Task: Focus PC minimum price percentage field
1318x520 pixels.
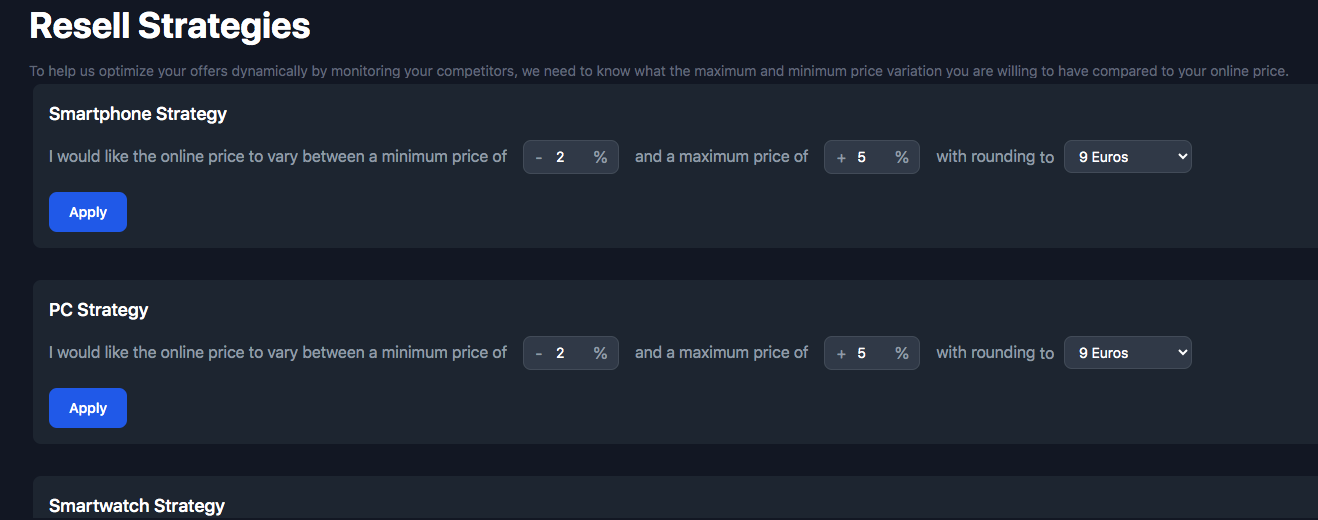Action: pyautogui.click(x=567, y=353)
